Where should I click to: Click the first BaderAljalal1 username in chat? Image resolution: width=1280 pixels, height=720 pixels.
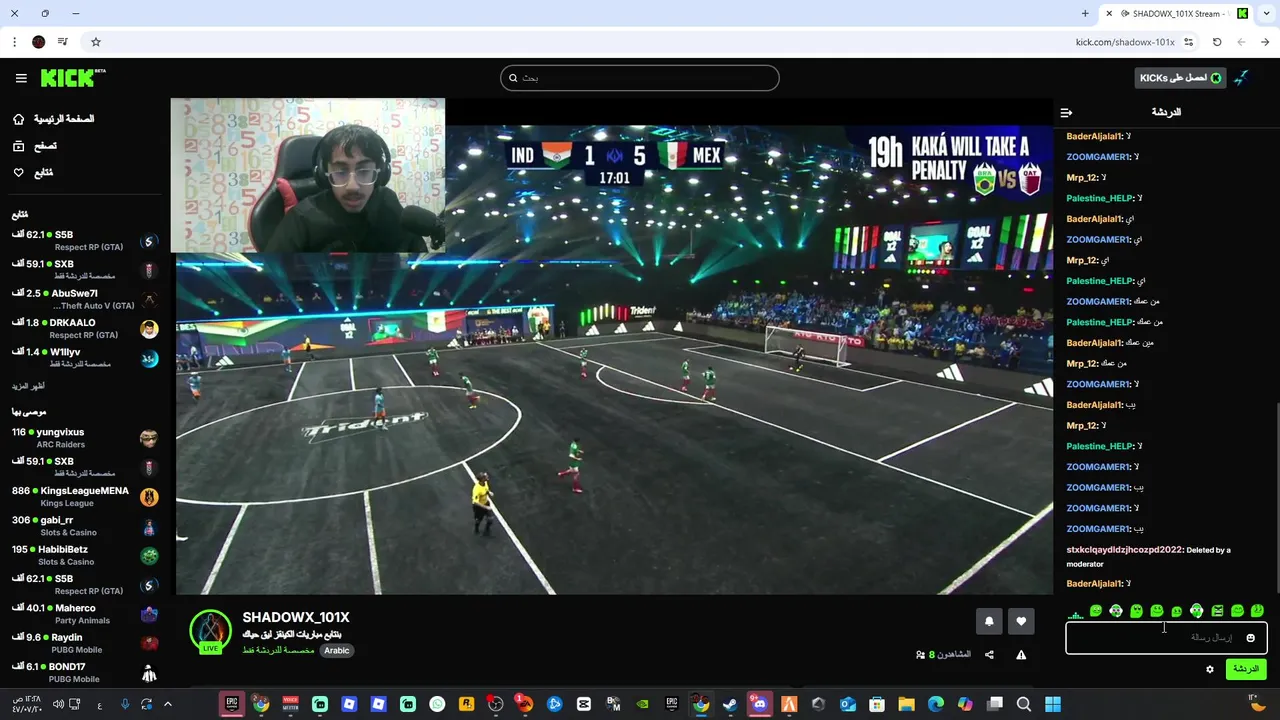[1094, 136]
